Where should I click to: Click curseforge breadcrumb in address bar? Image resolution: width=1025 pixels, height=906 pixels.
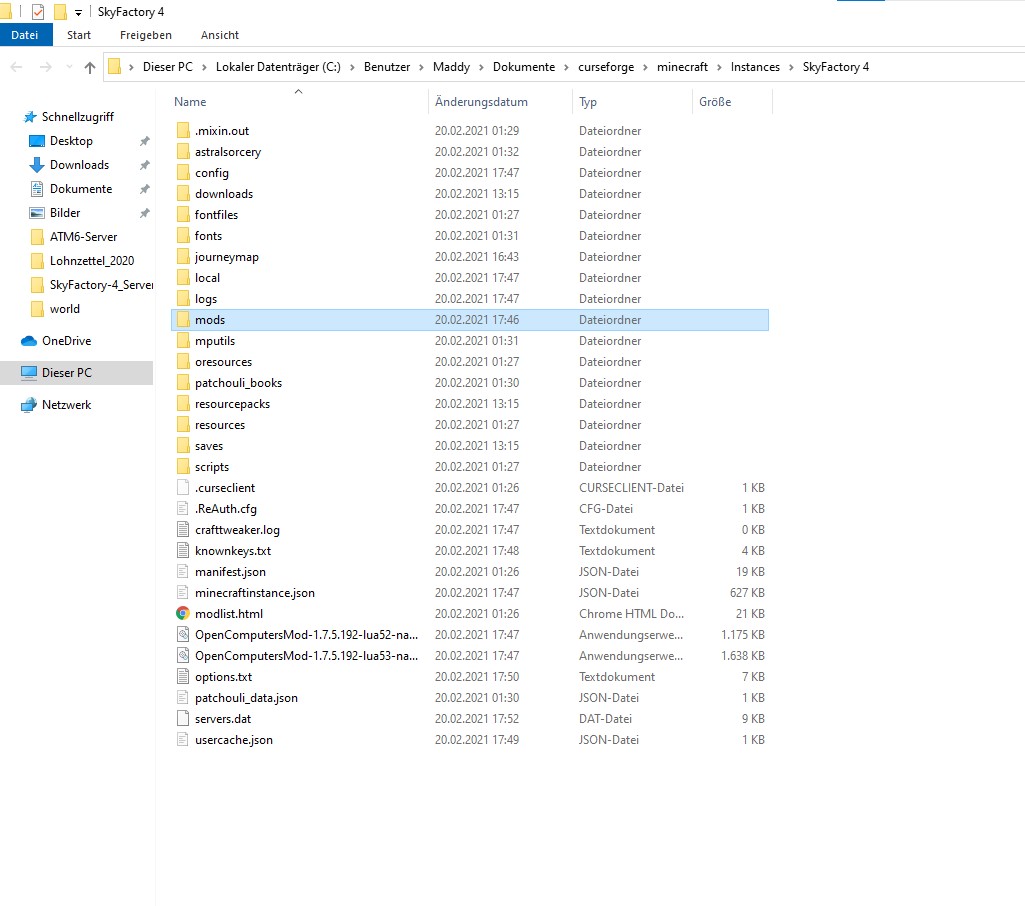coord(606,67)
